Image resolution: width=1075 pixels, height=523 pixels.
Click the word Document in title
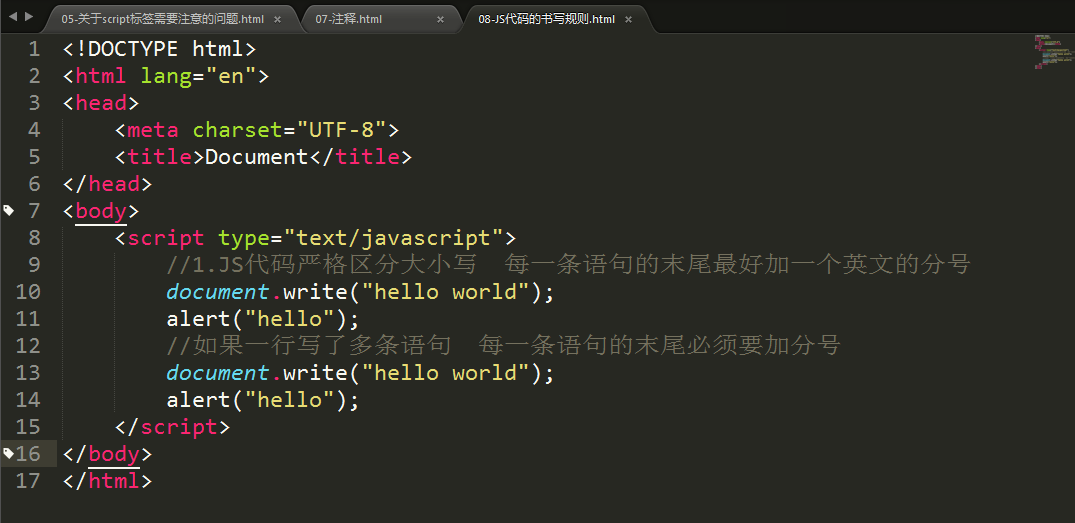click(256, 157)
